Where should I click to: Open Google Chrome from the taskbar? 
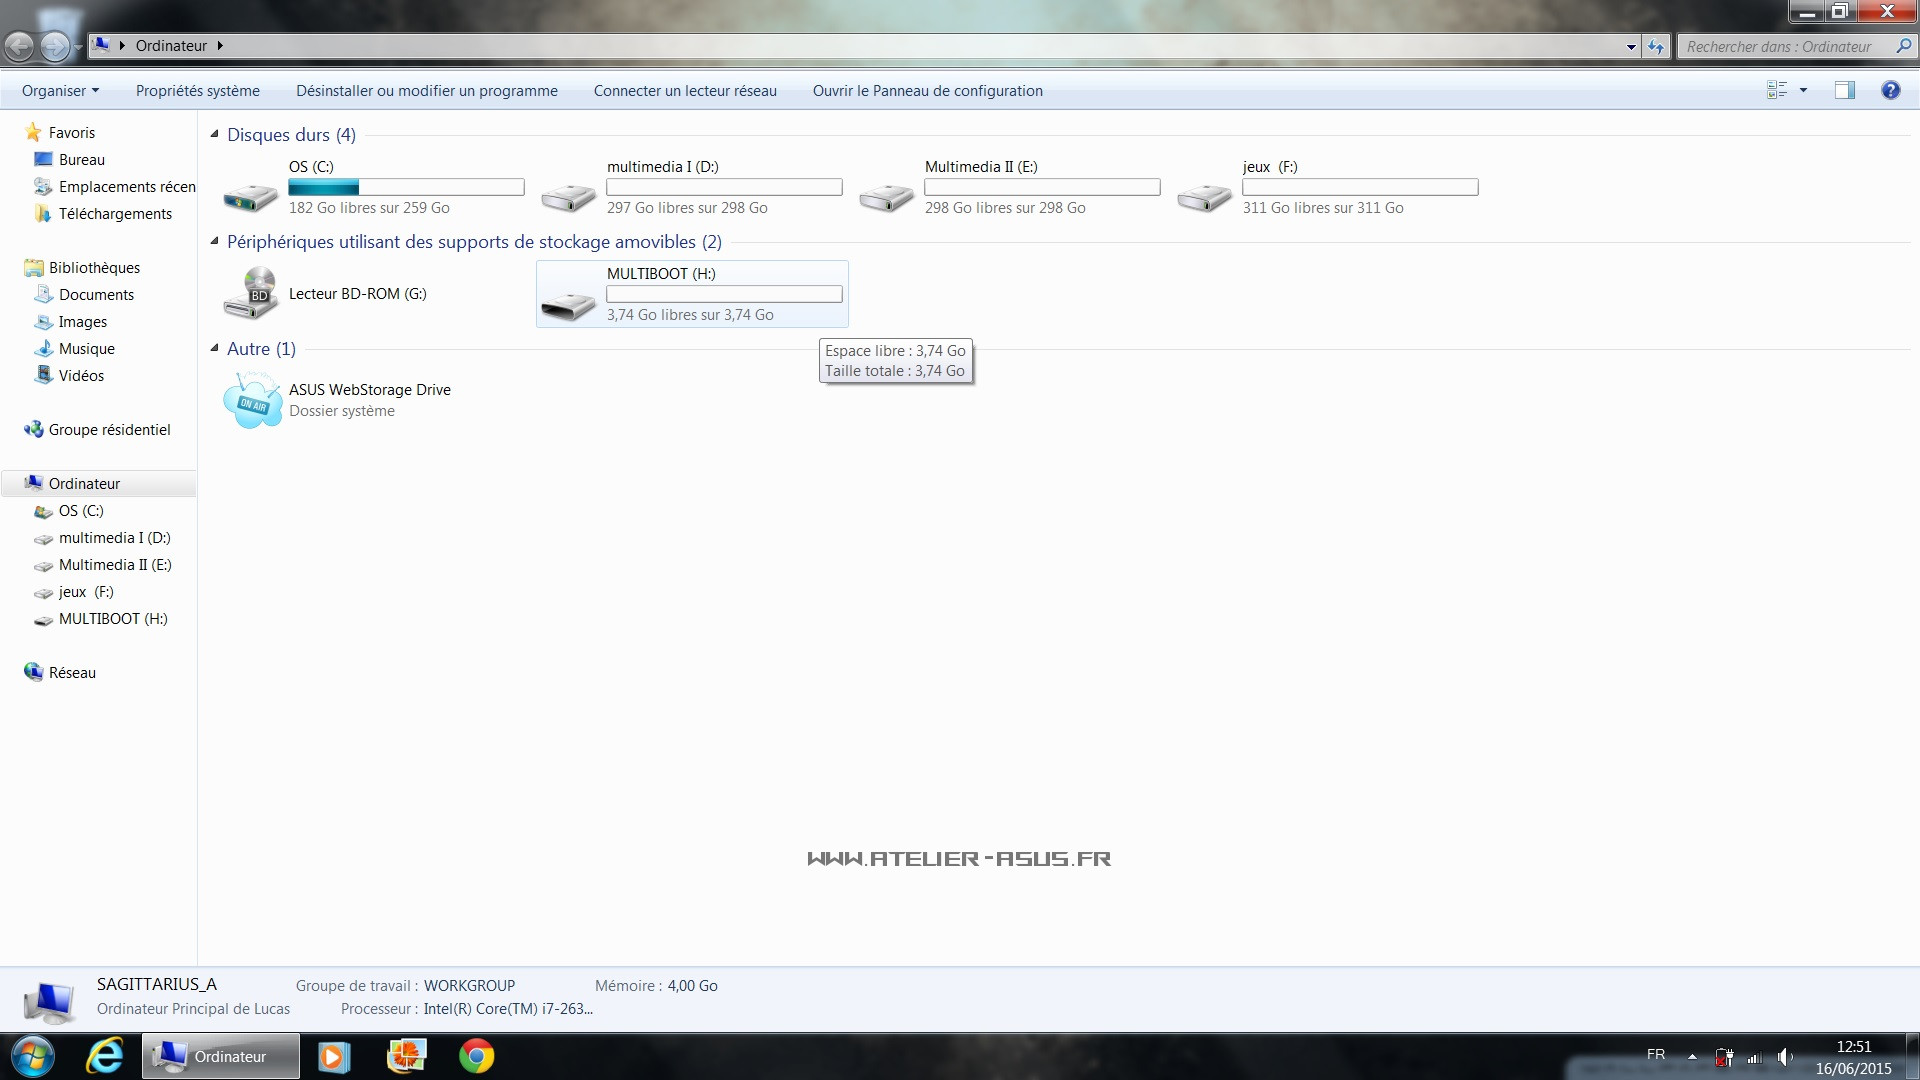[477, 1056]
